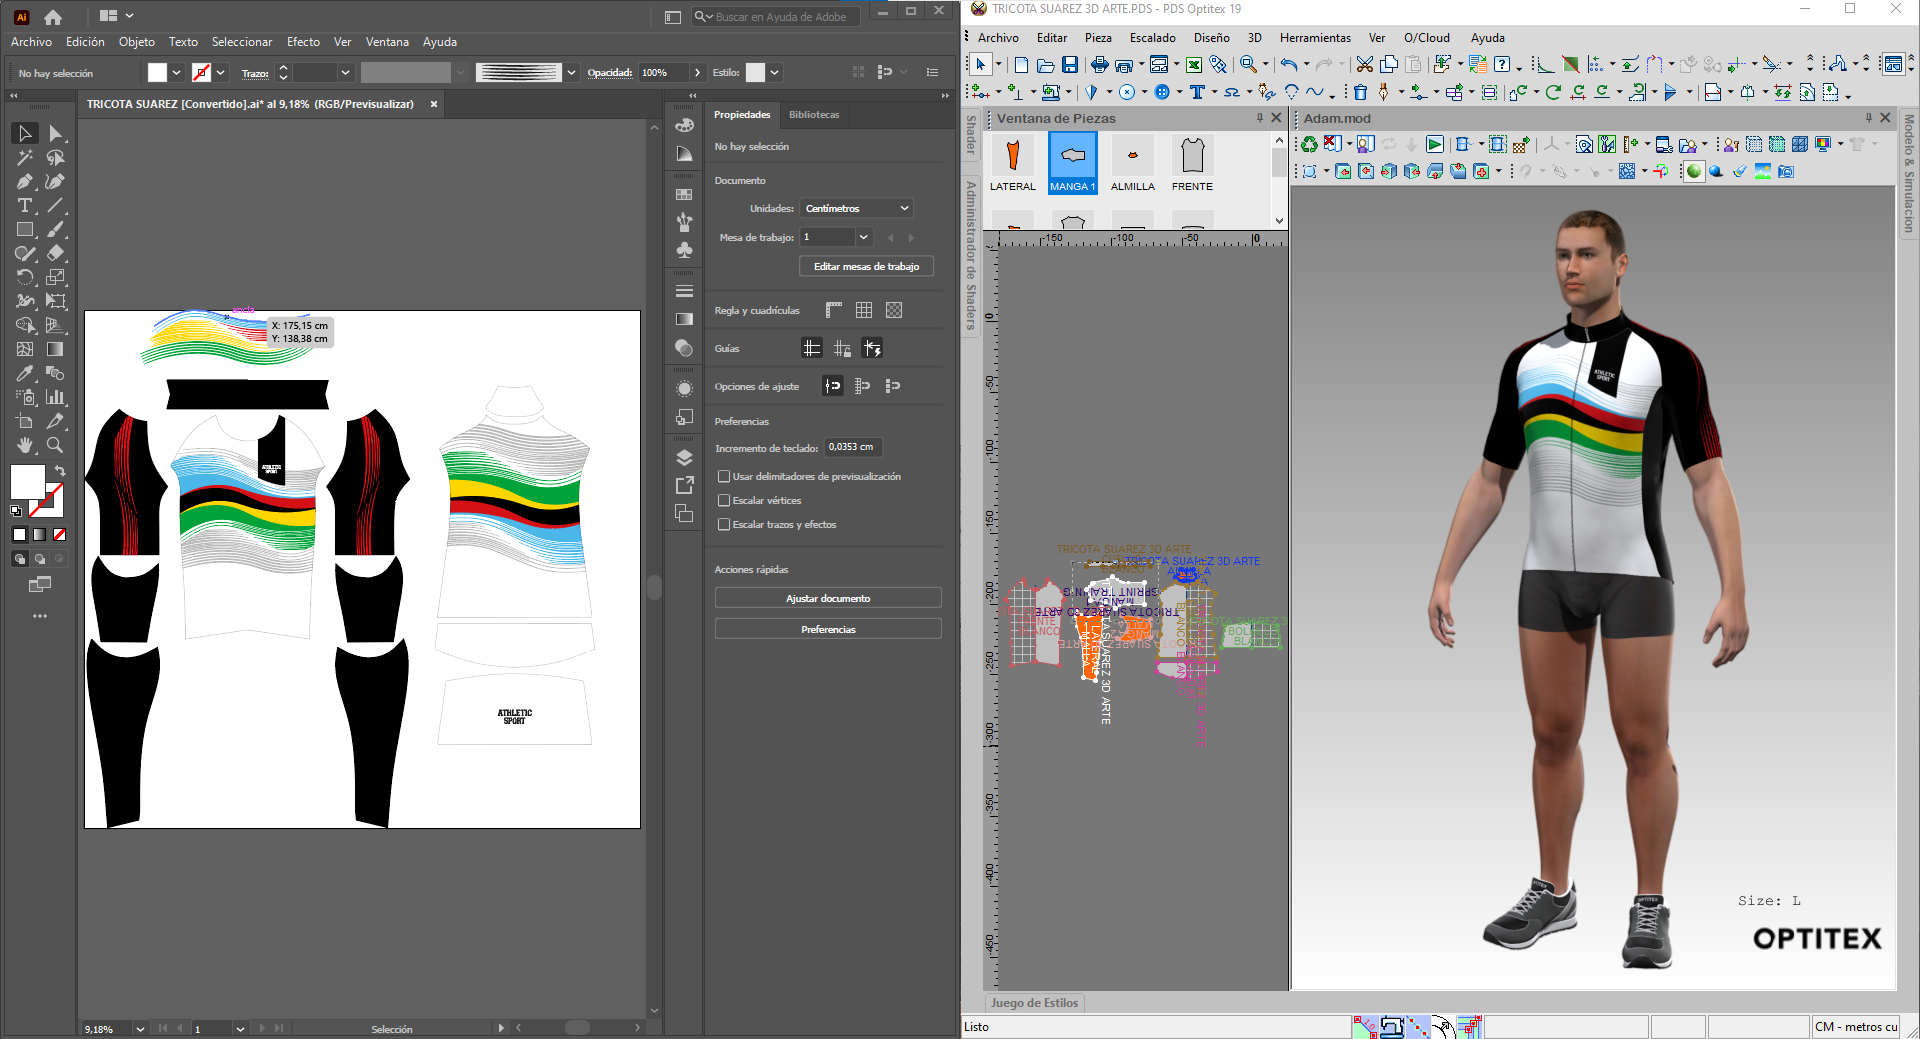Open the Efecto menu in Illustrator

click(x=303, y=42)
